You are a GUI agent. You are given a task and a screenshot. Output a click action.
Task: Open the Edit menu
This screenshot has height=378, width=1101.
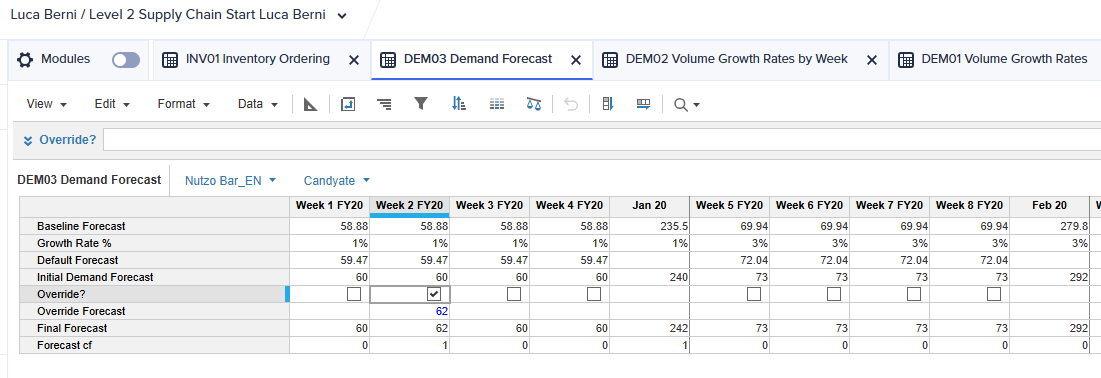(x=112, y=104)
